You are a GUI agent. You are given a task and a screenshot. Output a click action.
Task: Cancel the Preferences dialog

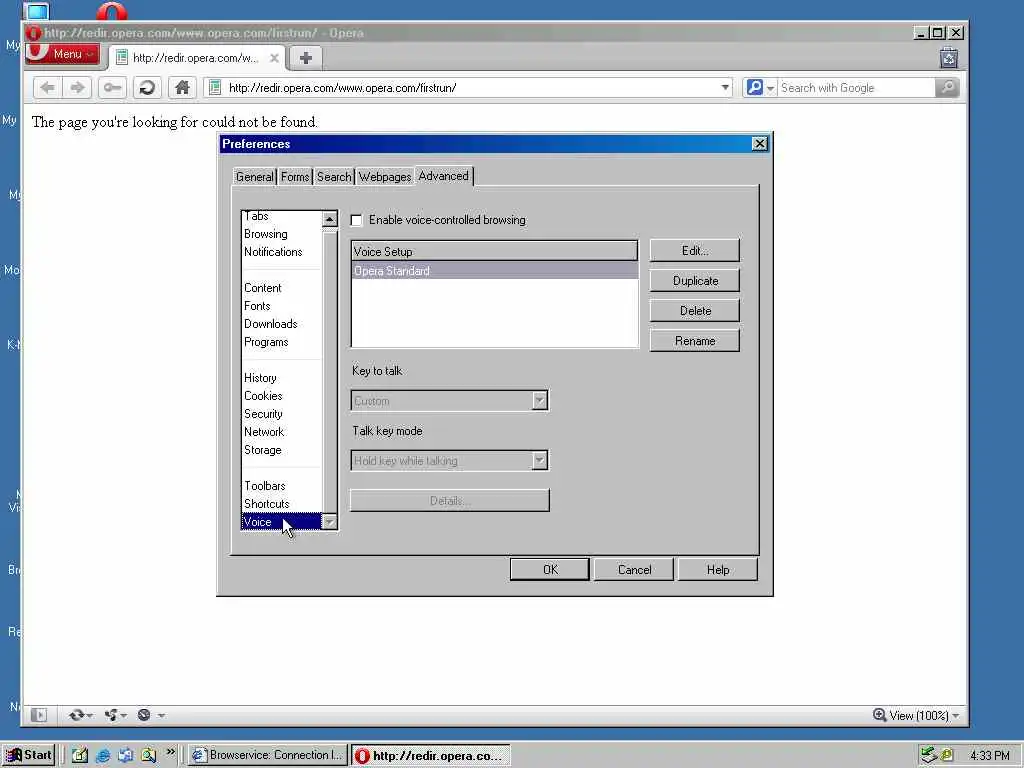634,569
